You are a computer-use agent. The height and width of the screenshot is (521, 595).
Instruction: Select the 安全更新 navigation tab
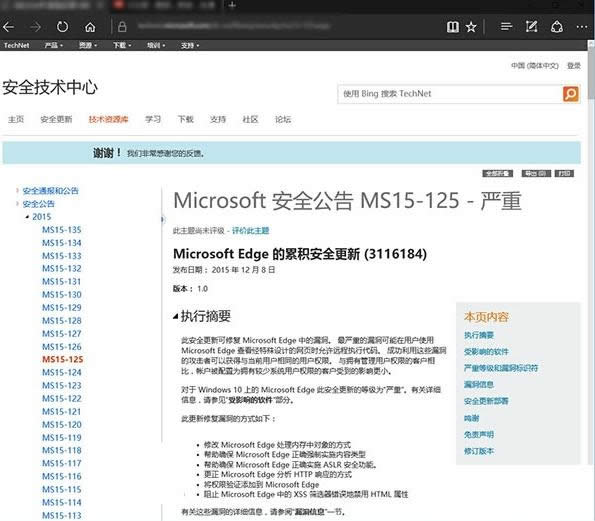tap(56, 119)
